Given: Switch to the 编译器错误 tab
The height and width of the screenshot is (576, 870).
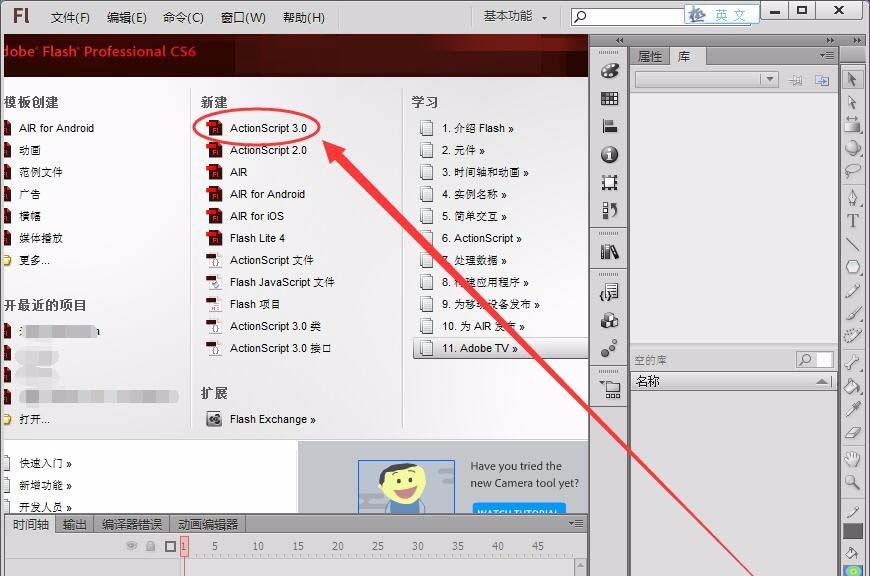Looking at the screenshot, I should click(x=131, y=524).
